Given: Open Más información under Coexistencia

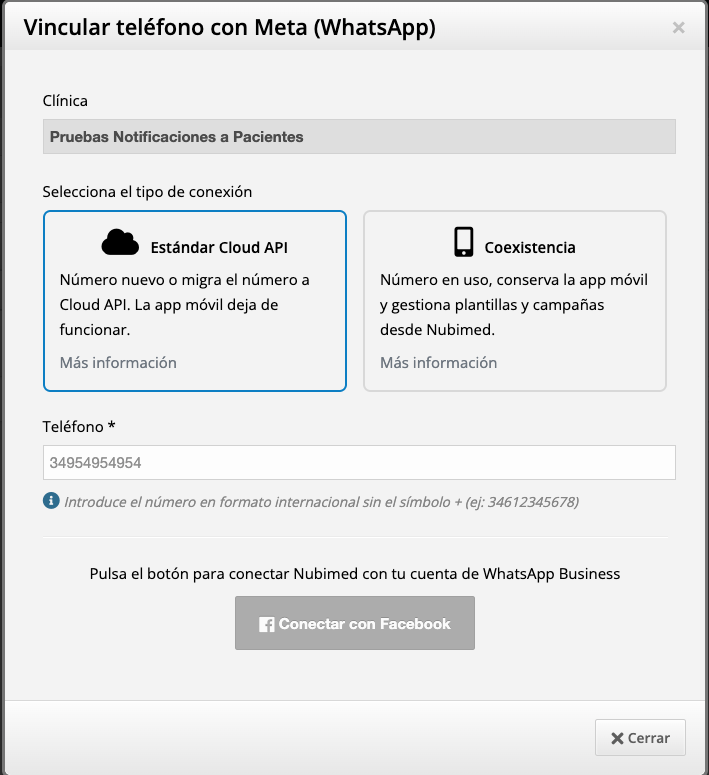Looking at the screenshot, I should tap(439, 363).
